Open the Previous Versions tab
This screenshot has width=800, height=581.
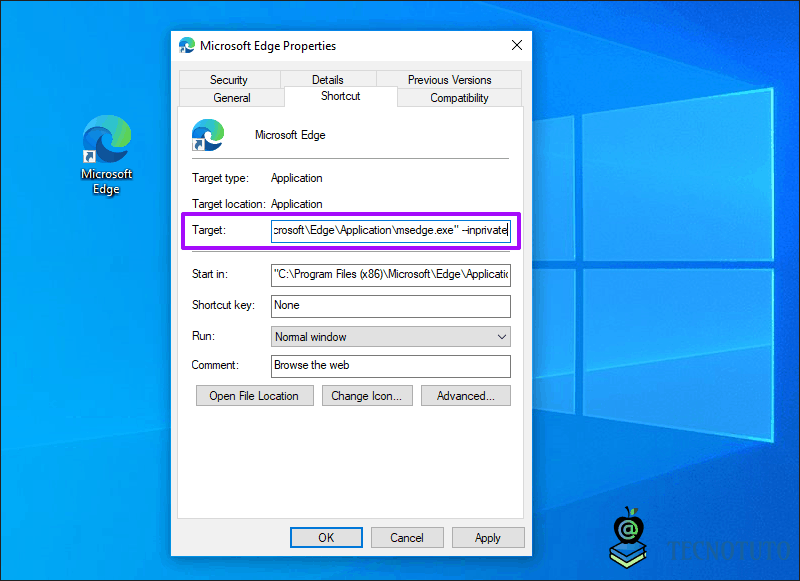pyautogui.click(x=449, y=80)
